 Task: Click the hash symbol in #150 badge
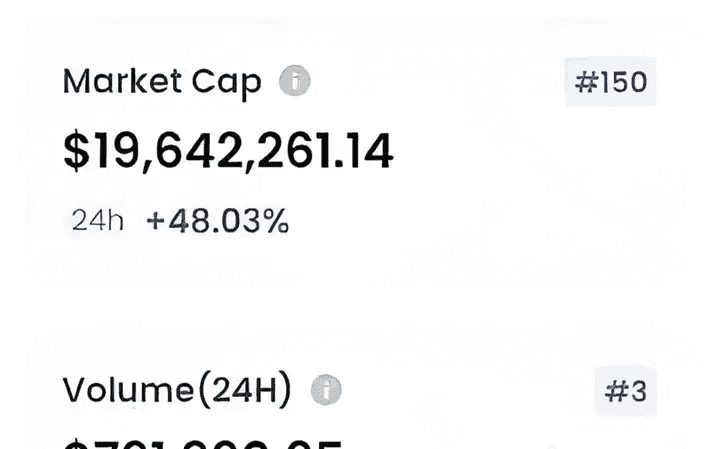pos(585,82)
